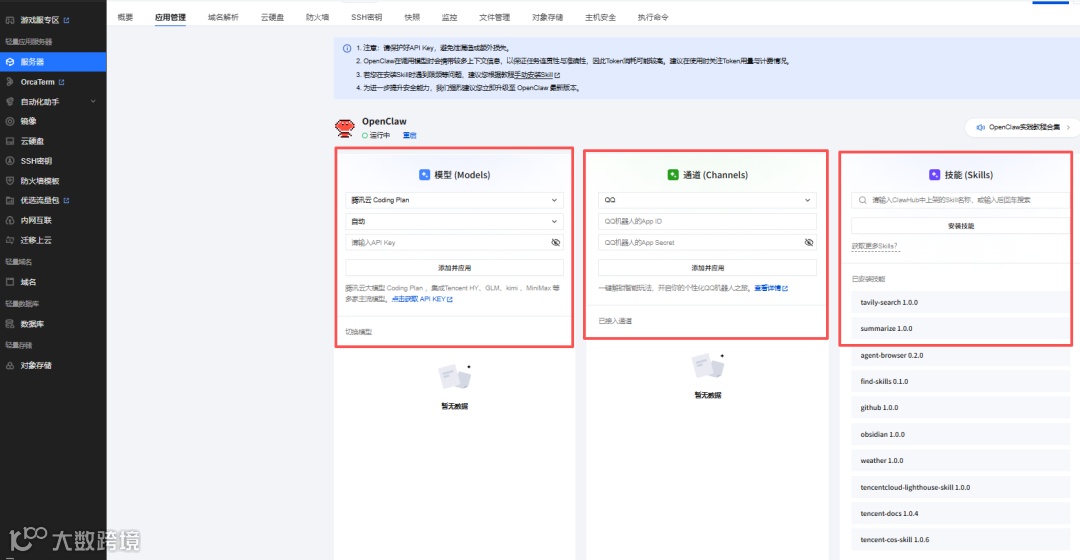1080x560 pixels.
Task: Toggle QQ App Secret visibility eye icon
Action: pyautogui.click(x=809, y=242)
